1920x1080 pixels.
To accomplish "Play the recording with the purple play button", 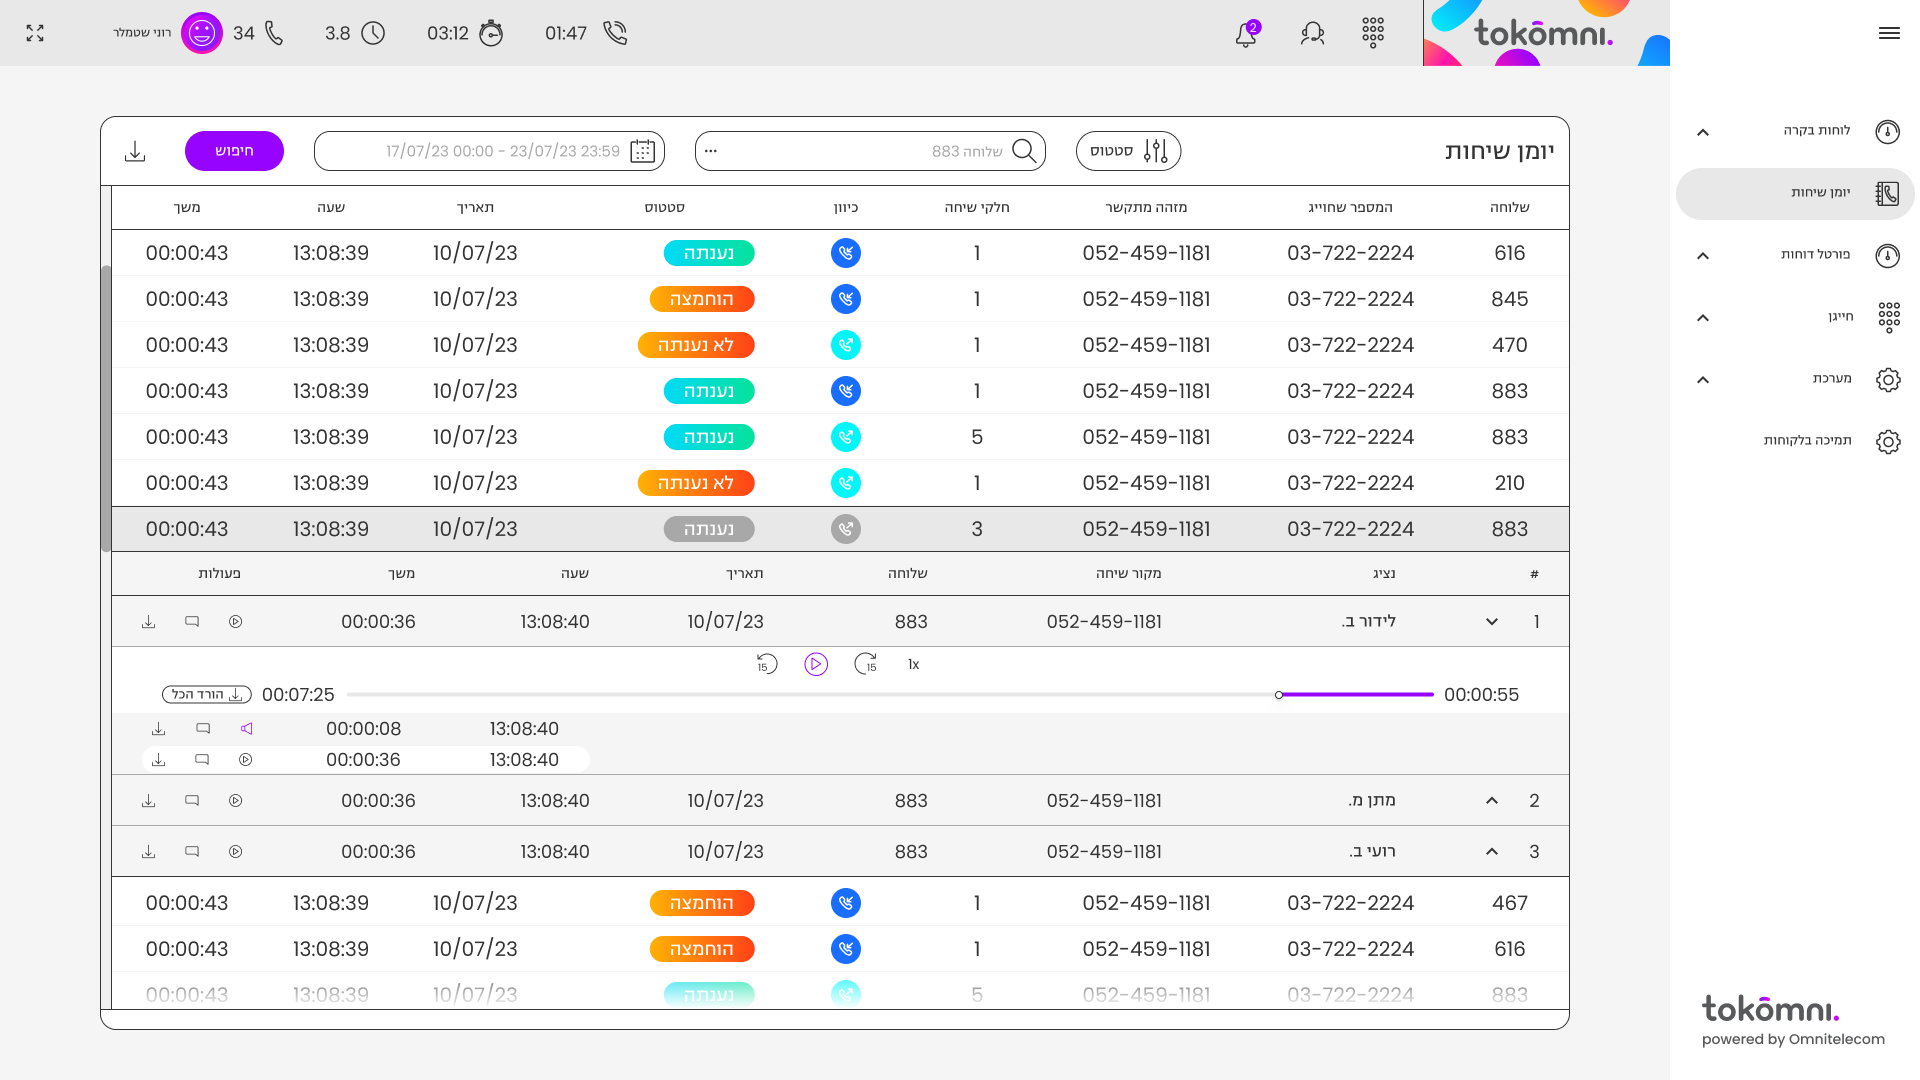I will (816, 664).
